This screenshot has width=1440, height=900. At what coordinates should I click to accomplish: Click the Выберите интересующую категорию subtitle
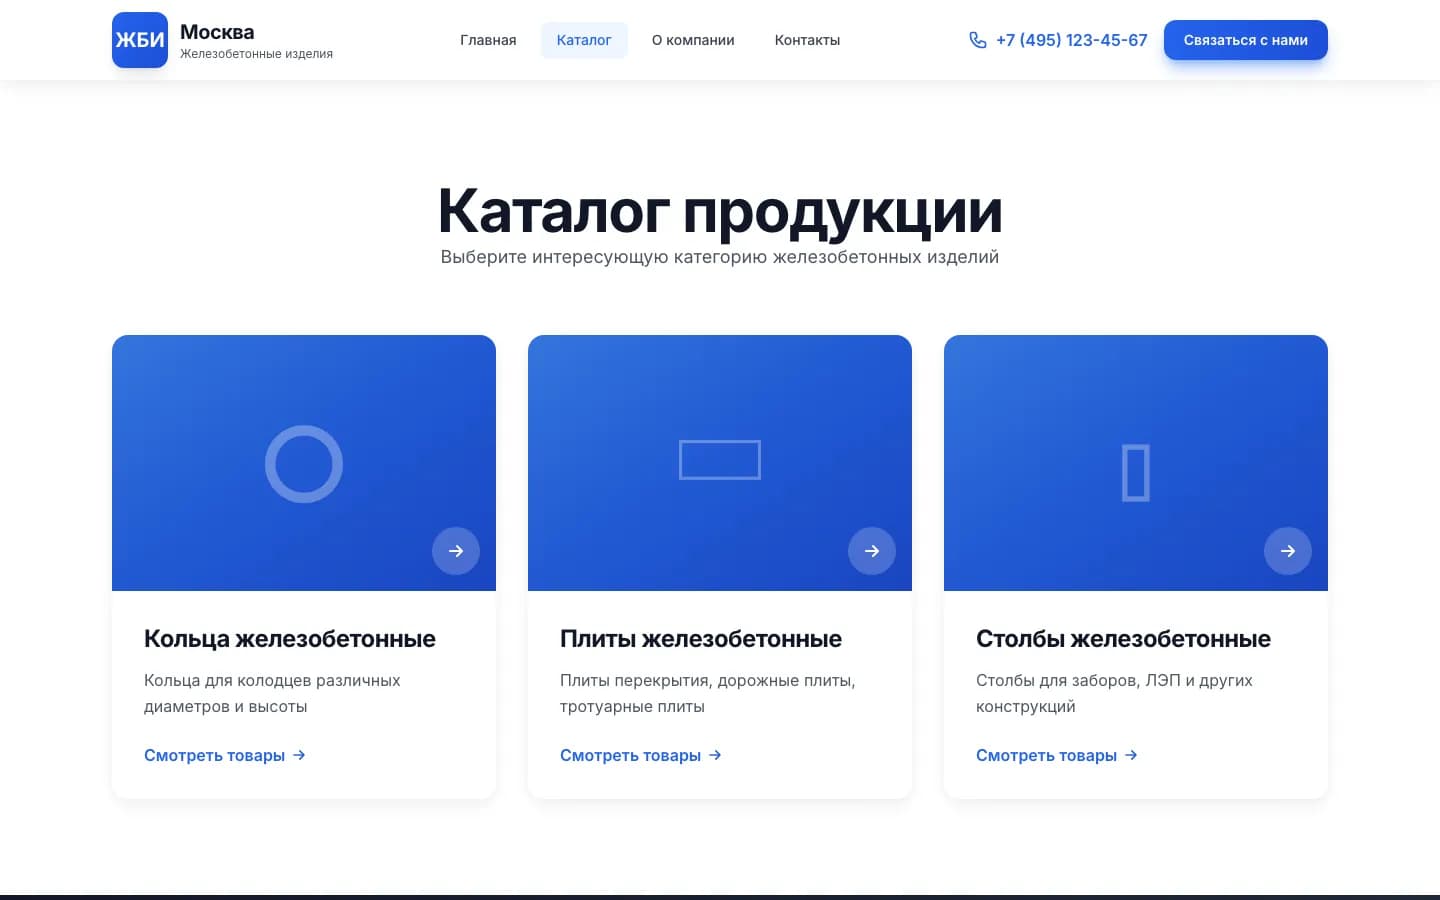coord(720,257)
